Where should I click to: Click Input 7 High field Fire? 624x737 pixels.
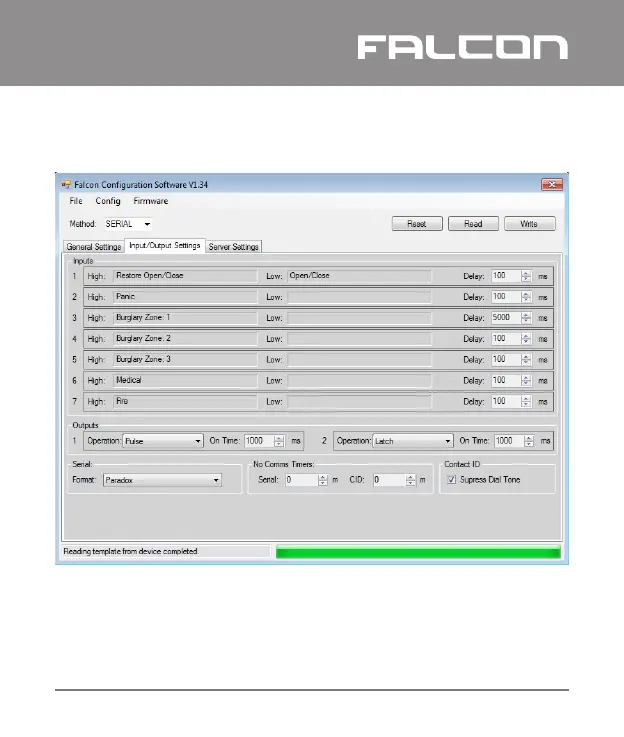pos(185,401)
